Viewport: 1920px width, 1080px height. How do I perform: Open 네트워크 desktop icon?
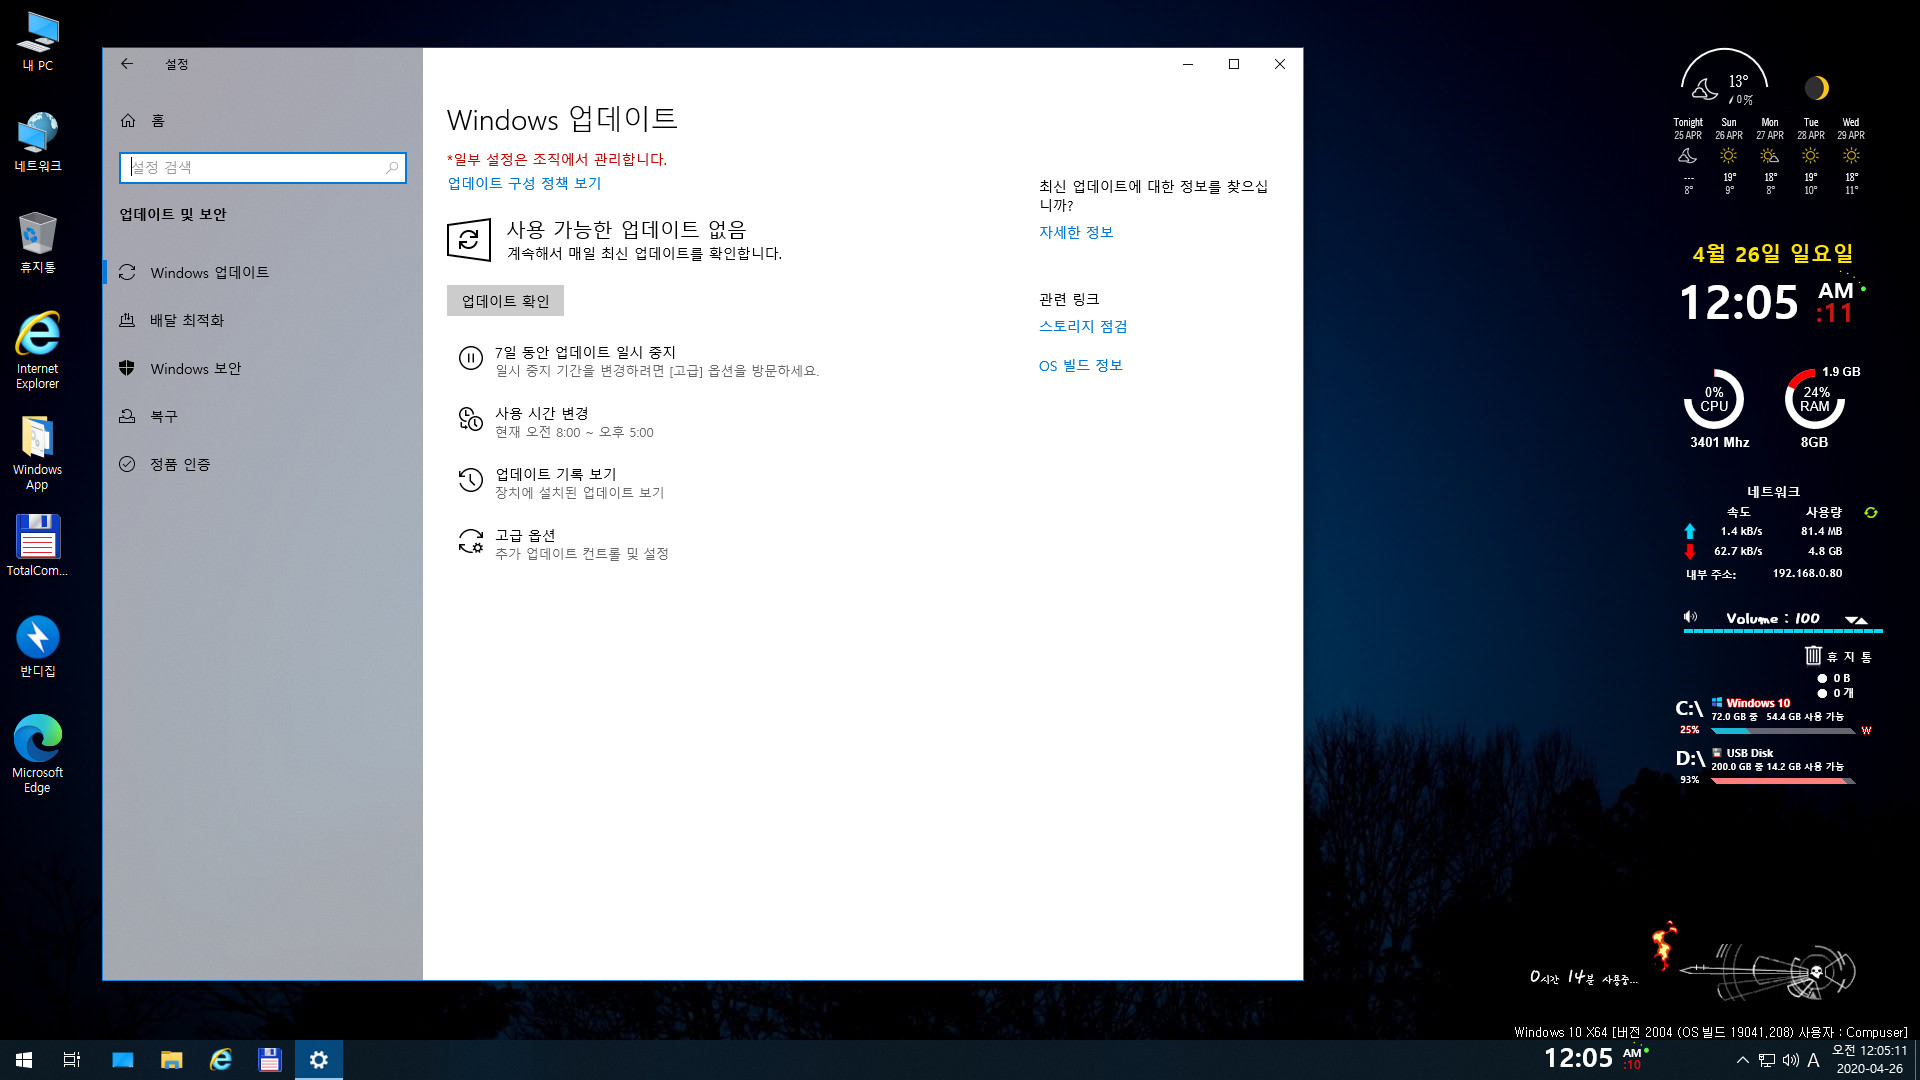(x=38, y=142)
